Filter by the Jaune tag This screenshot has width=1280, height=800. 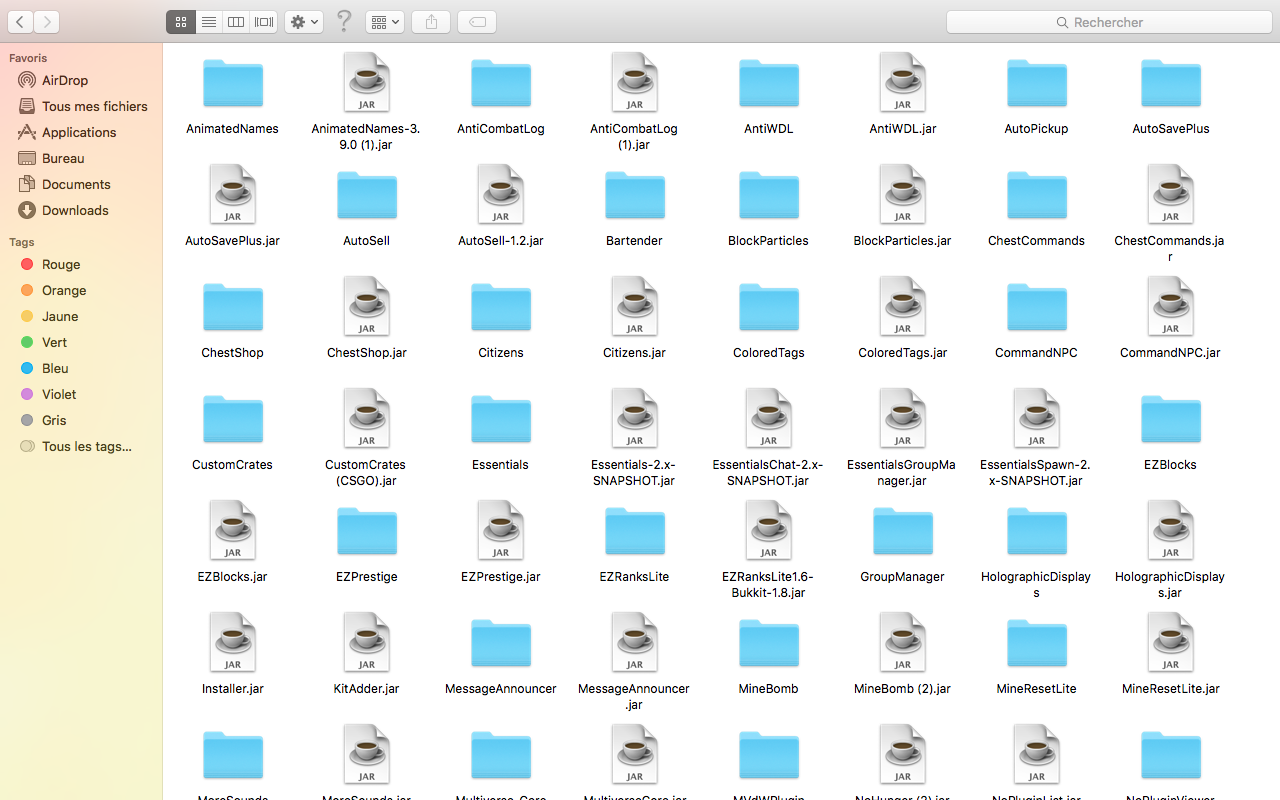point(81,316)
